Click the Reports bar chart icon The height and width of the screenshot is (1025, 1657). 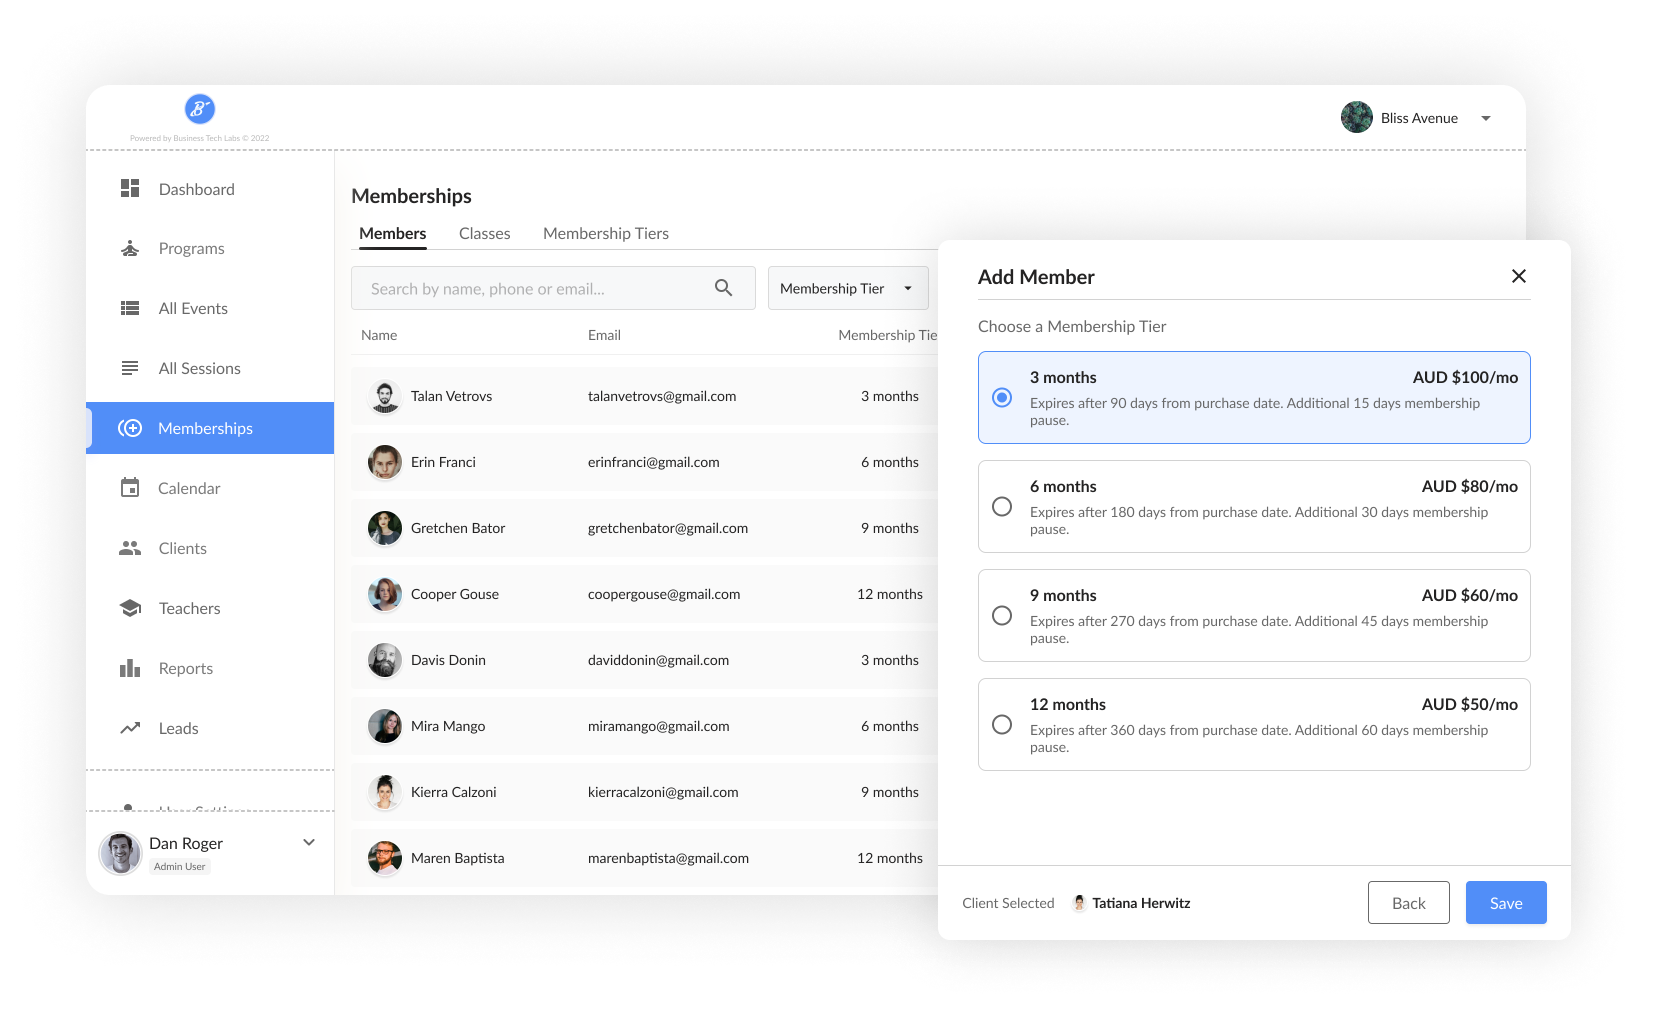point(130,668)
